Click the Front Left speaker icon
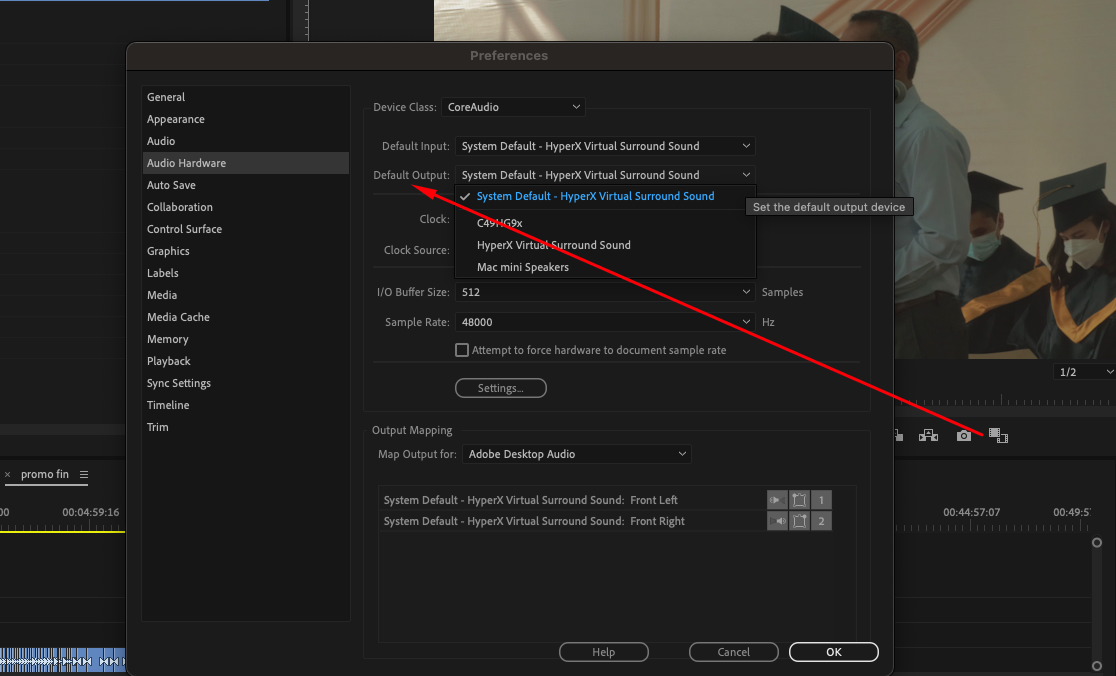 click(778, 499)
